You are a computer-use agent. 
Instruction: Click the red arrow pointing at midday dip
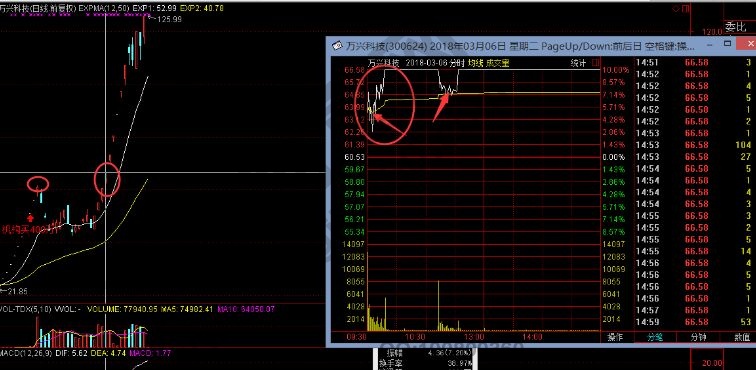(440, 107)
